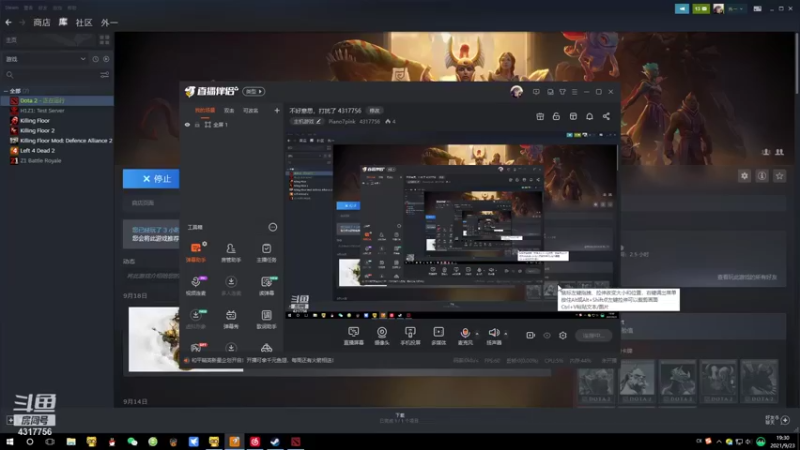This screenshot has height=450, width=800.
Task: Open WeChat from the Windows taskbar
Action: (x=132, y=442)
